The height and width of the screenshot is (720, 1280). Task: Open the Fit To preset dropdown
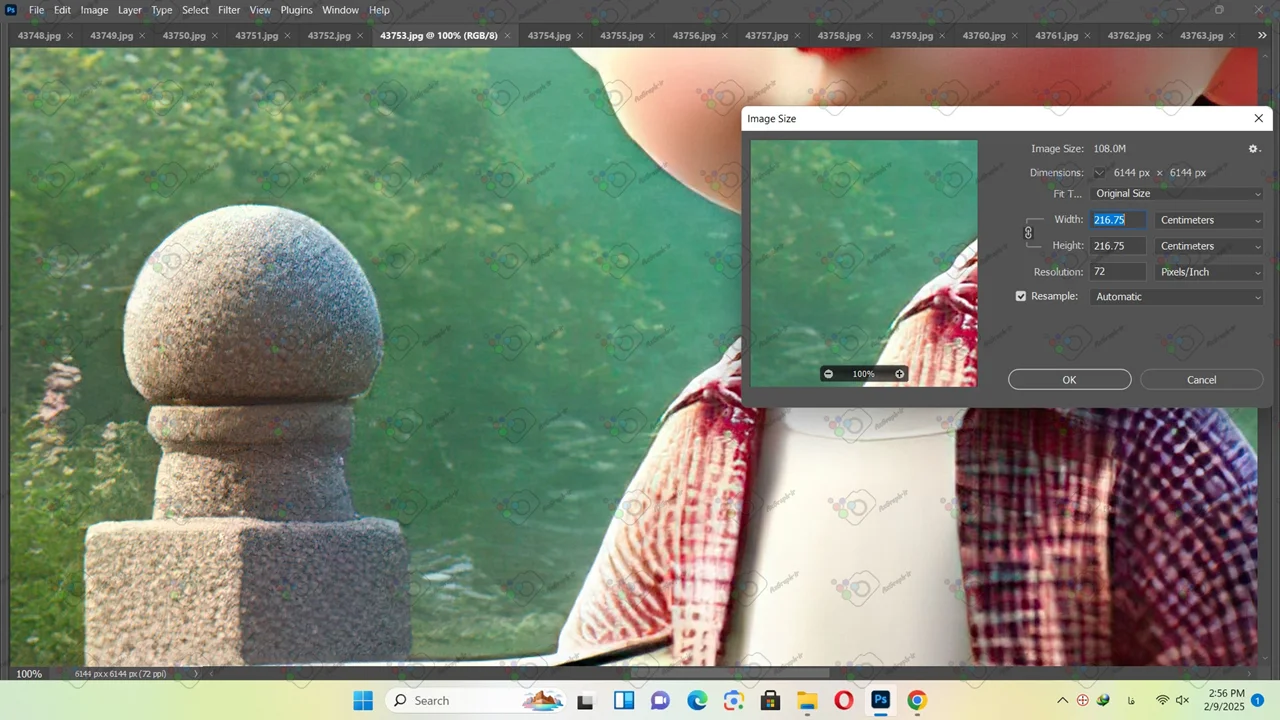(1177, 194)
